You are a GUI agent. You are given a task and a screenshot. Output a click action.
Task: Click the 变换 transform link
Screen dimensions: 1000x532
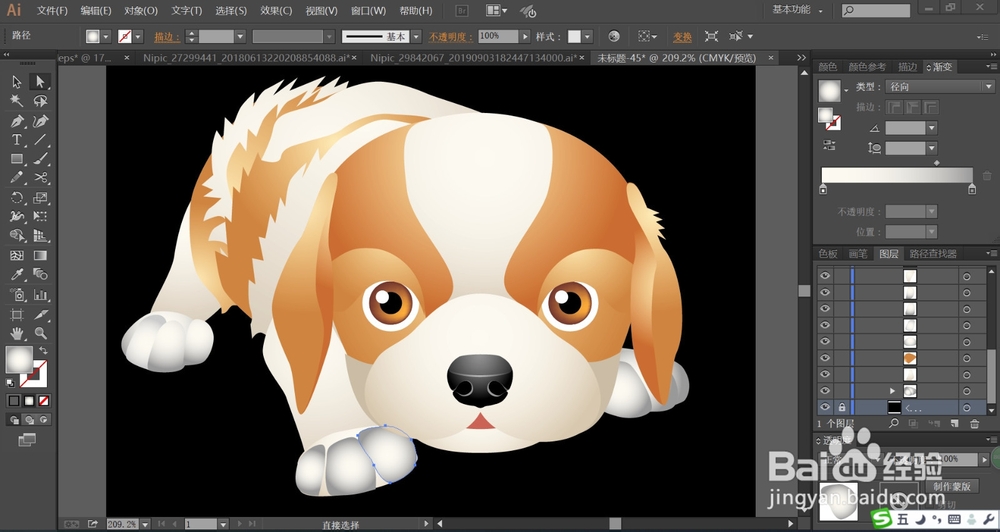tap(682, 37)
